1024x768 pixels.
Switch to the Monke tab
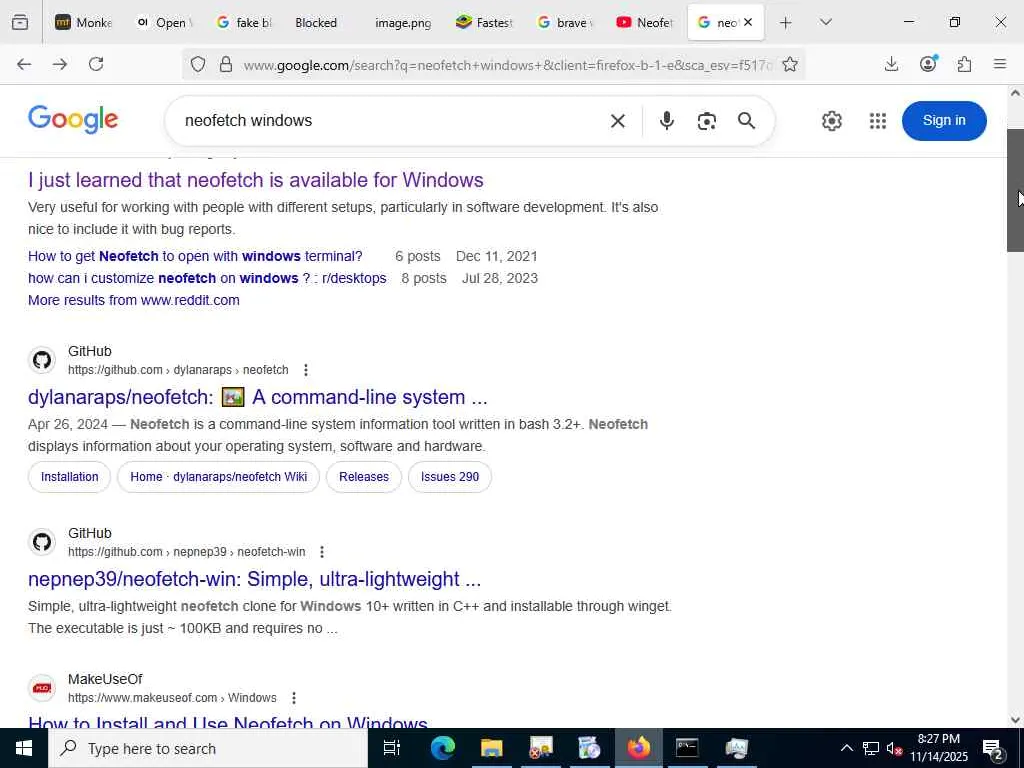83,22
